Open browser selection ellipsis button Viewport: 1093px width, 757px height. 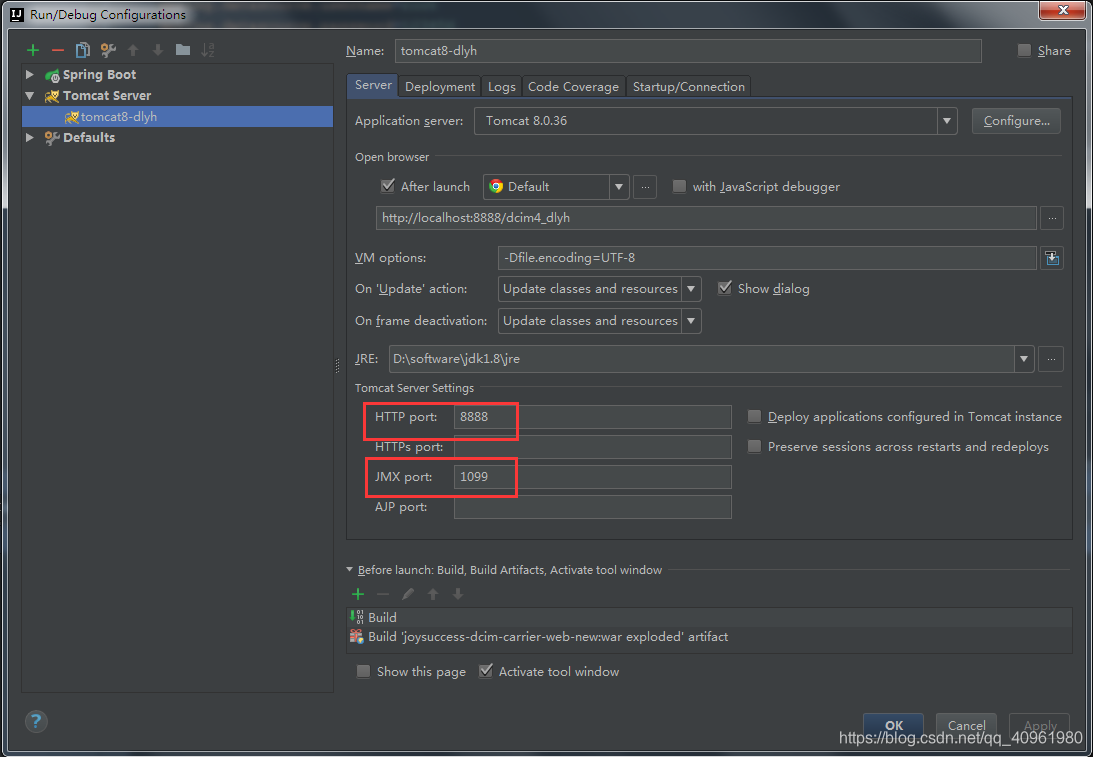[x=645, y=187]
